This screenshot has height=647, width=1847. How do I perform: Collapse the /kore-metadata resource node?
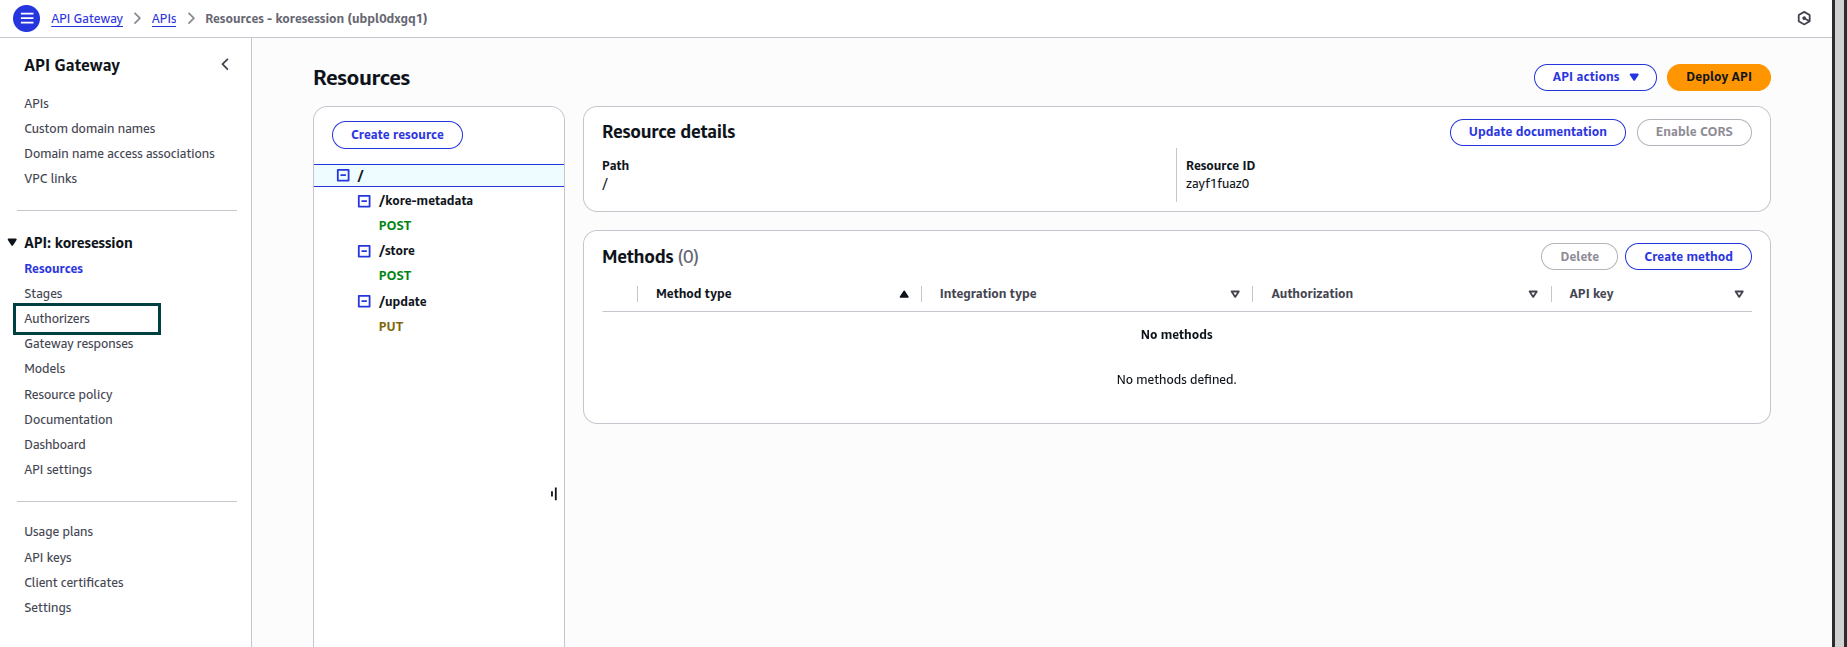364,201
